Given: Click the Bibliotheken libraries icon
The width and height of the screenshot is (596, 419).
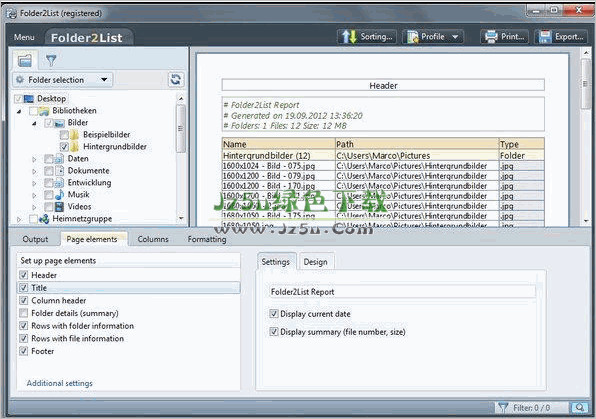Looking at the screenshot, I should click(x=44, y=111).
